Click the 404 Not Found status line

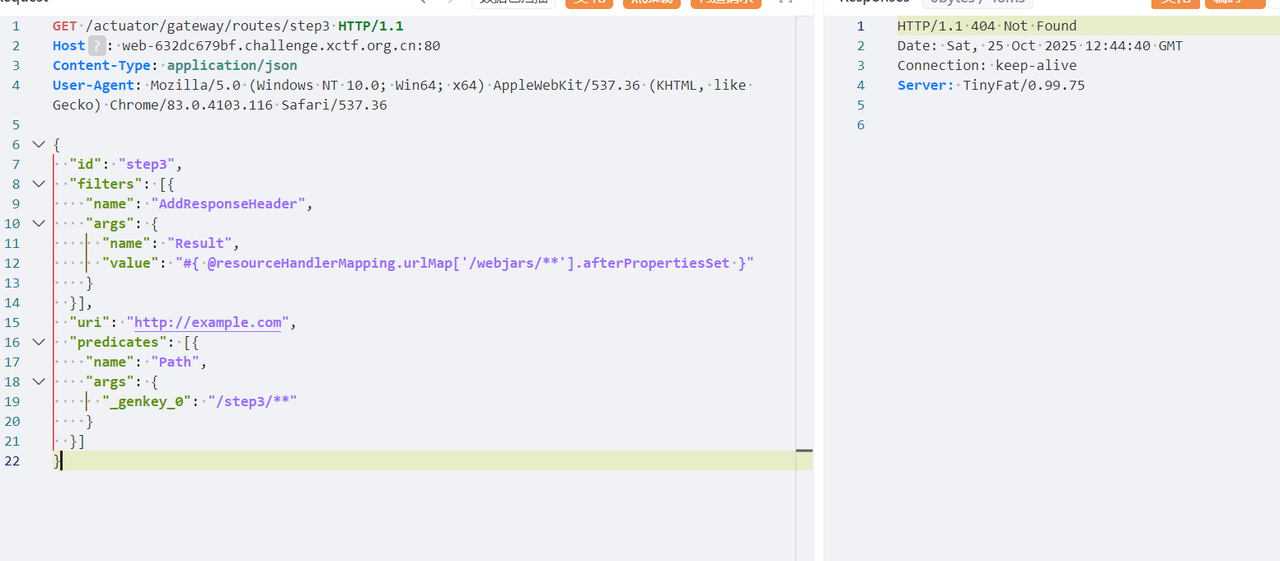tap(986, 25)
